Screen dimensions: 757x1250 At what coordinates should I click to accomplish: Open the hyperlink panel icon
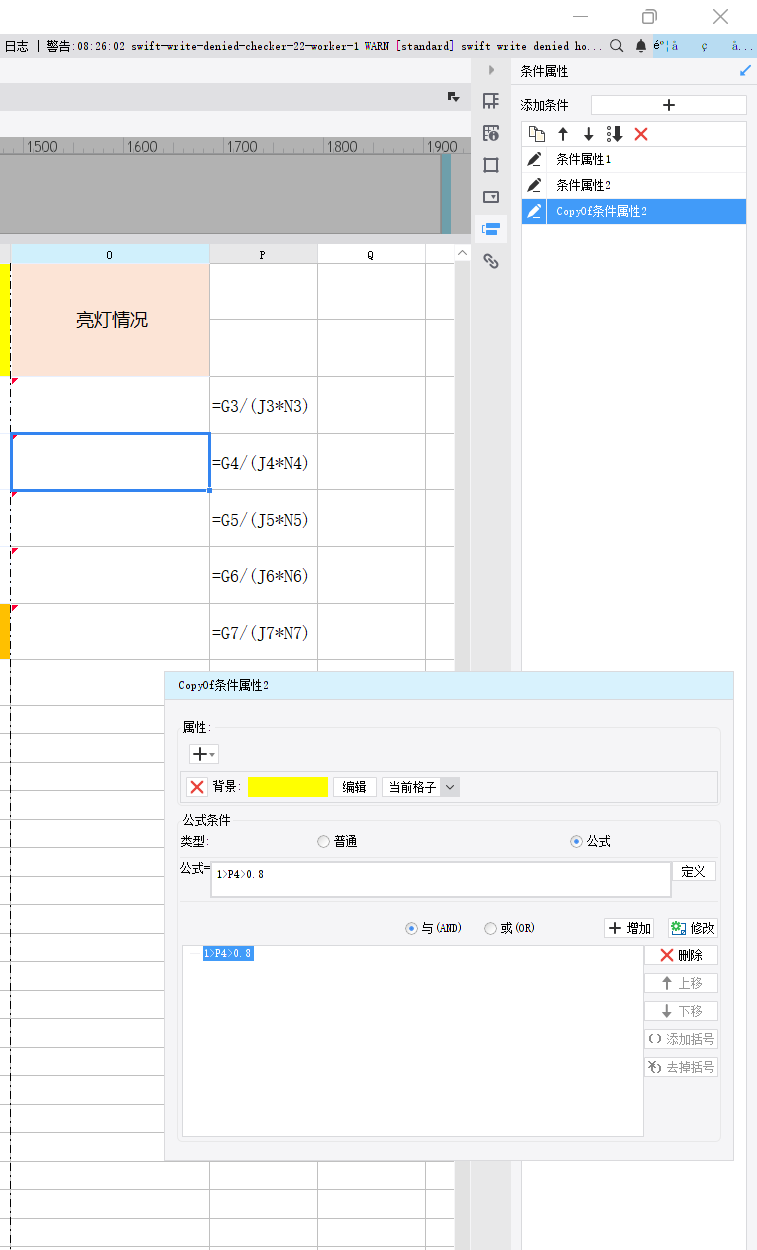coord(491,261)
